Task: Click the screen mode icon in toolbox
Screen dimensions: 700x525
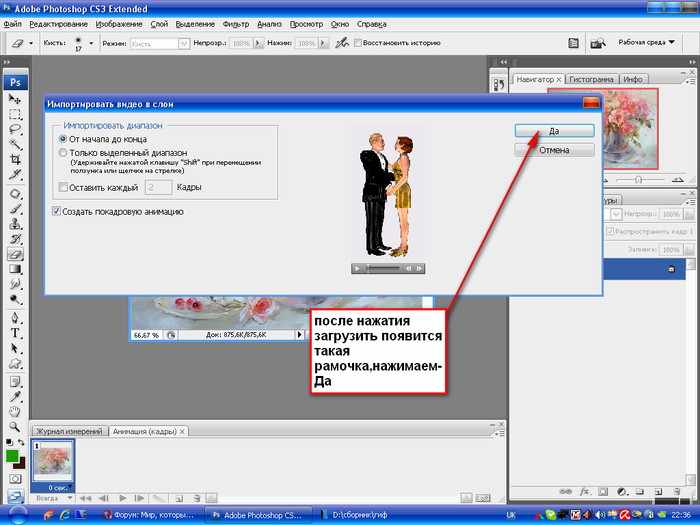Action: point(15,496)
